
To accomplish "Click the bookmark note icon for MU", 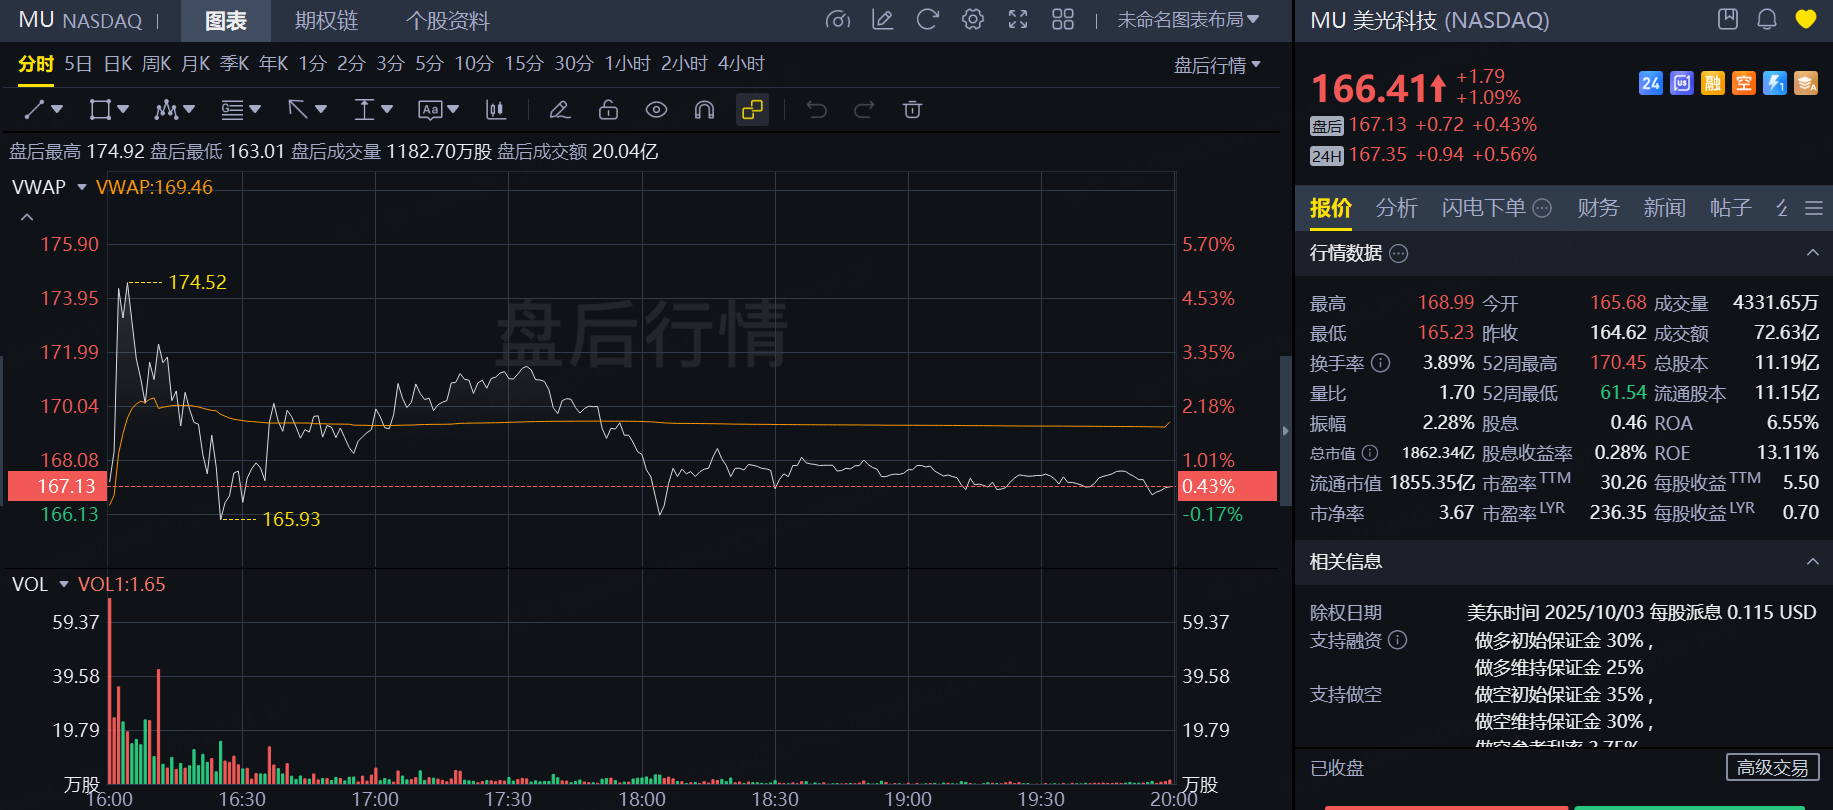I will [1728, 19].
